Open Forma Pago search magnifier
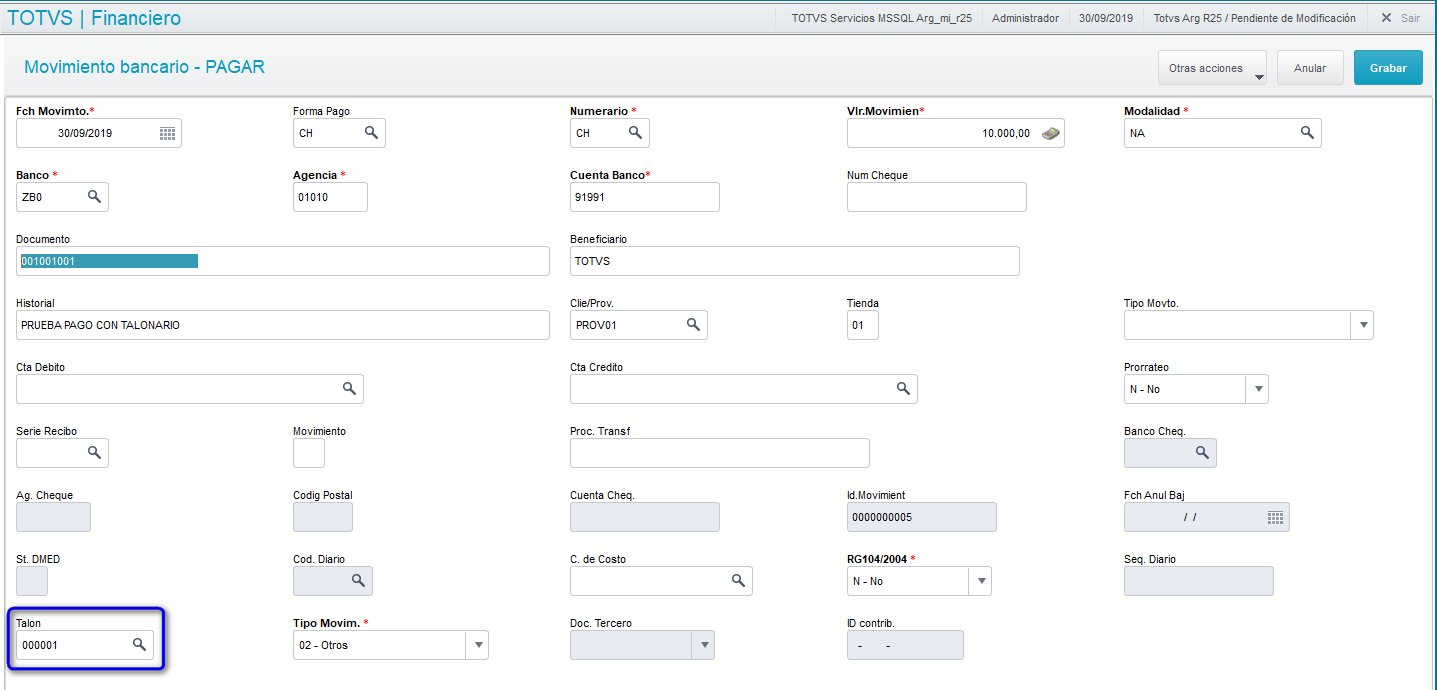 [371, 132]
